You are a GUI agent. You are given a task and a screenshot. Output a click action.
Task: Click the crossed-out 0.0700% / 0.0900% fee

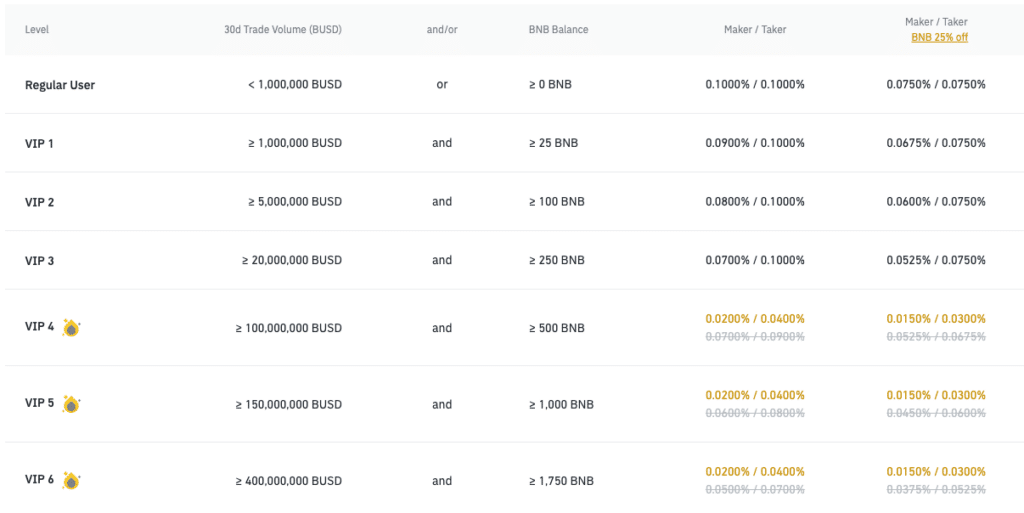pos(755,337)
